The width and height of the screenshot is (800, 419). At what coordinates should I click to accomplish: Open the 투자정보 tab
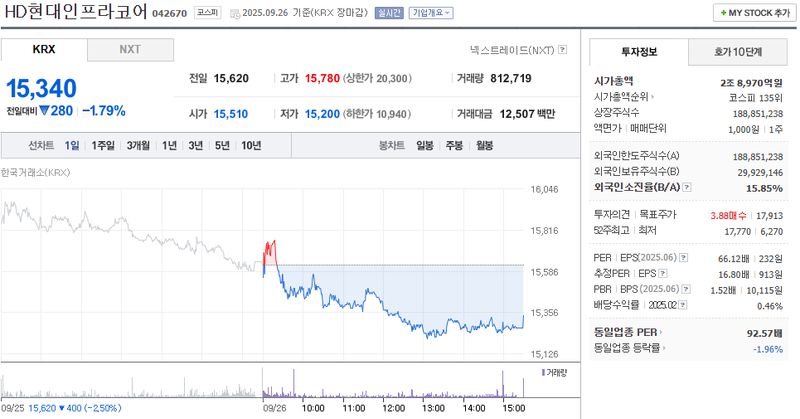pos(639,52)
